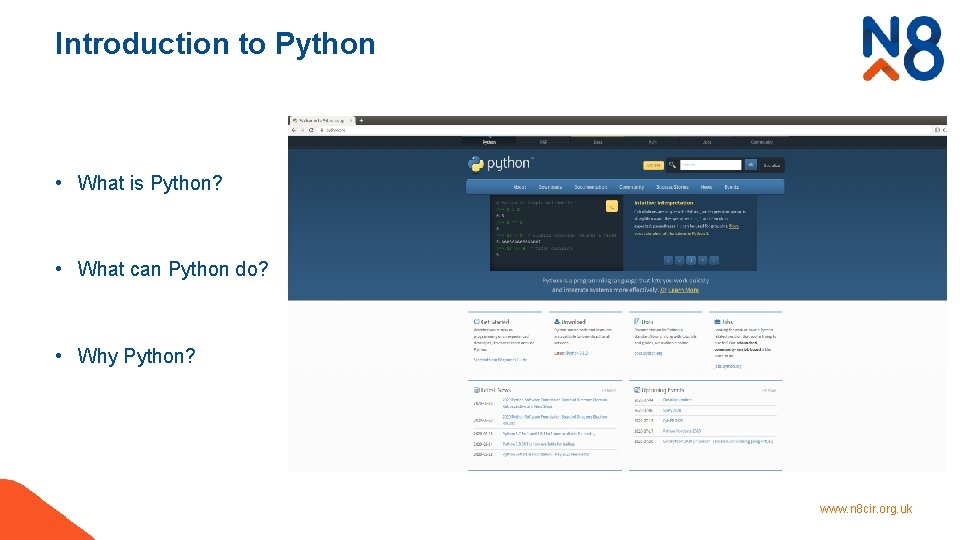Open the Events navigation menu
This screenshot has width=960, height=540.
[732, 187]
